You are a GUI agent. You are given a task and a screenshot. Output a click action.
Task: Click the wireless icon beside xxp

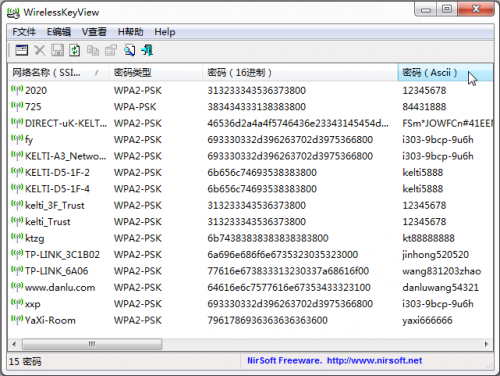[17, 303]
